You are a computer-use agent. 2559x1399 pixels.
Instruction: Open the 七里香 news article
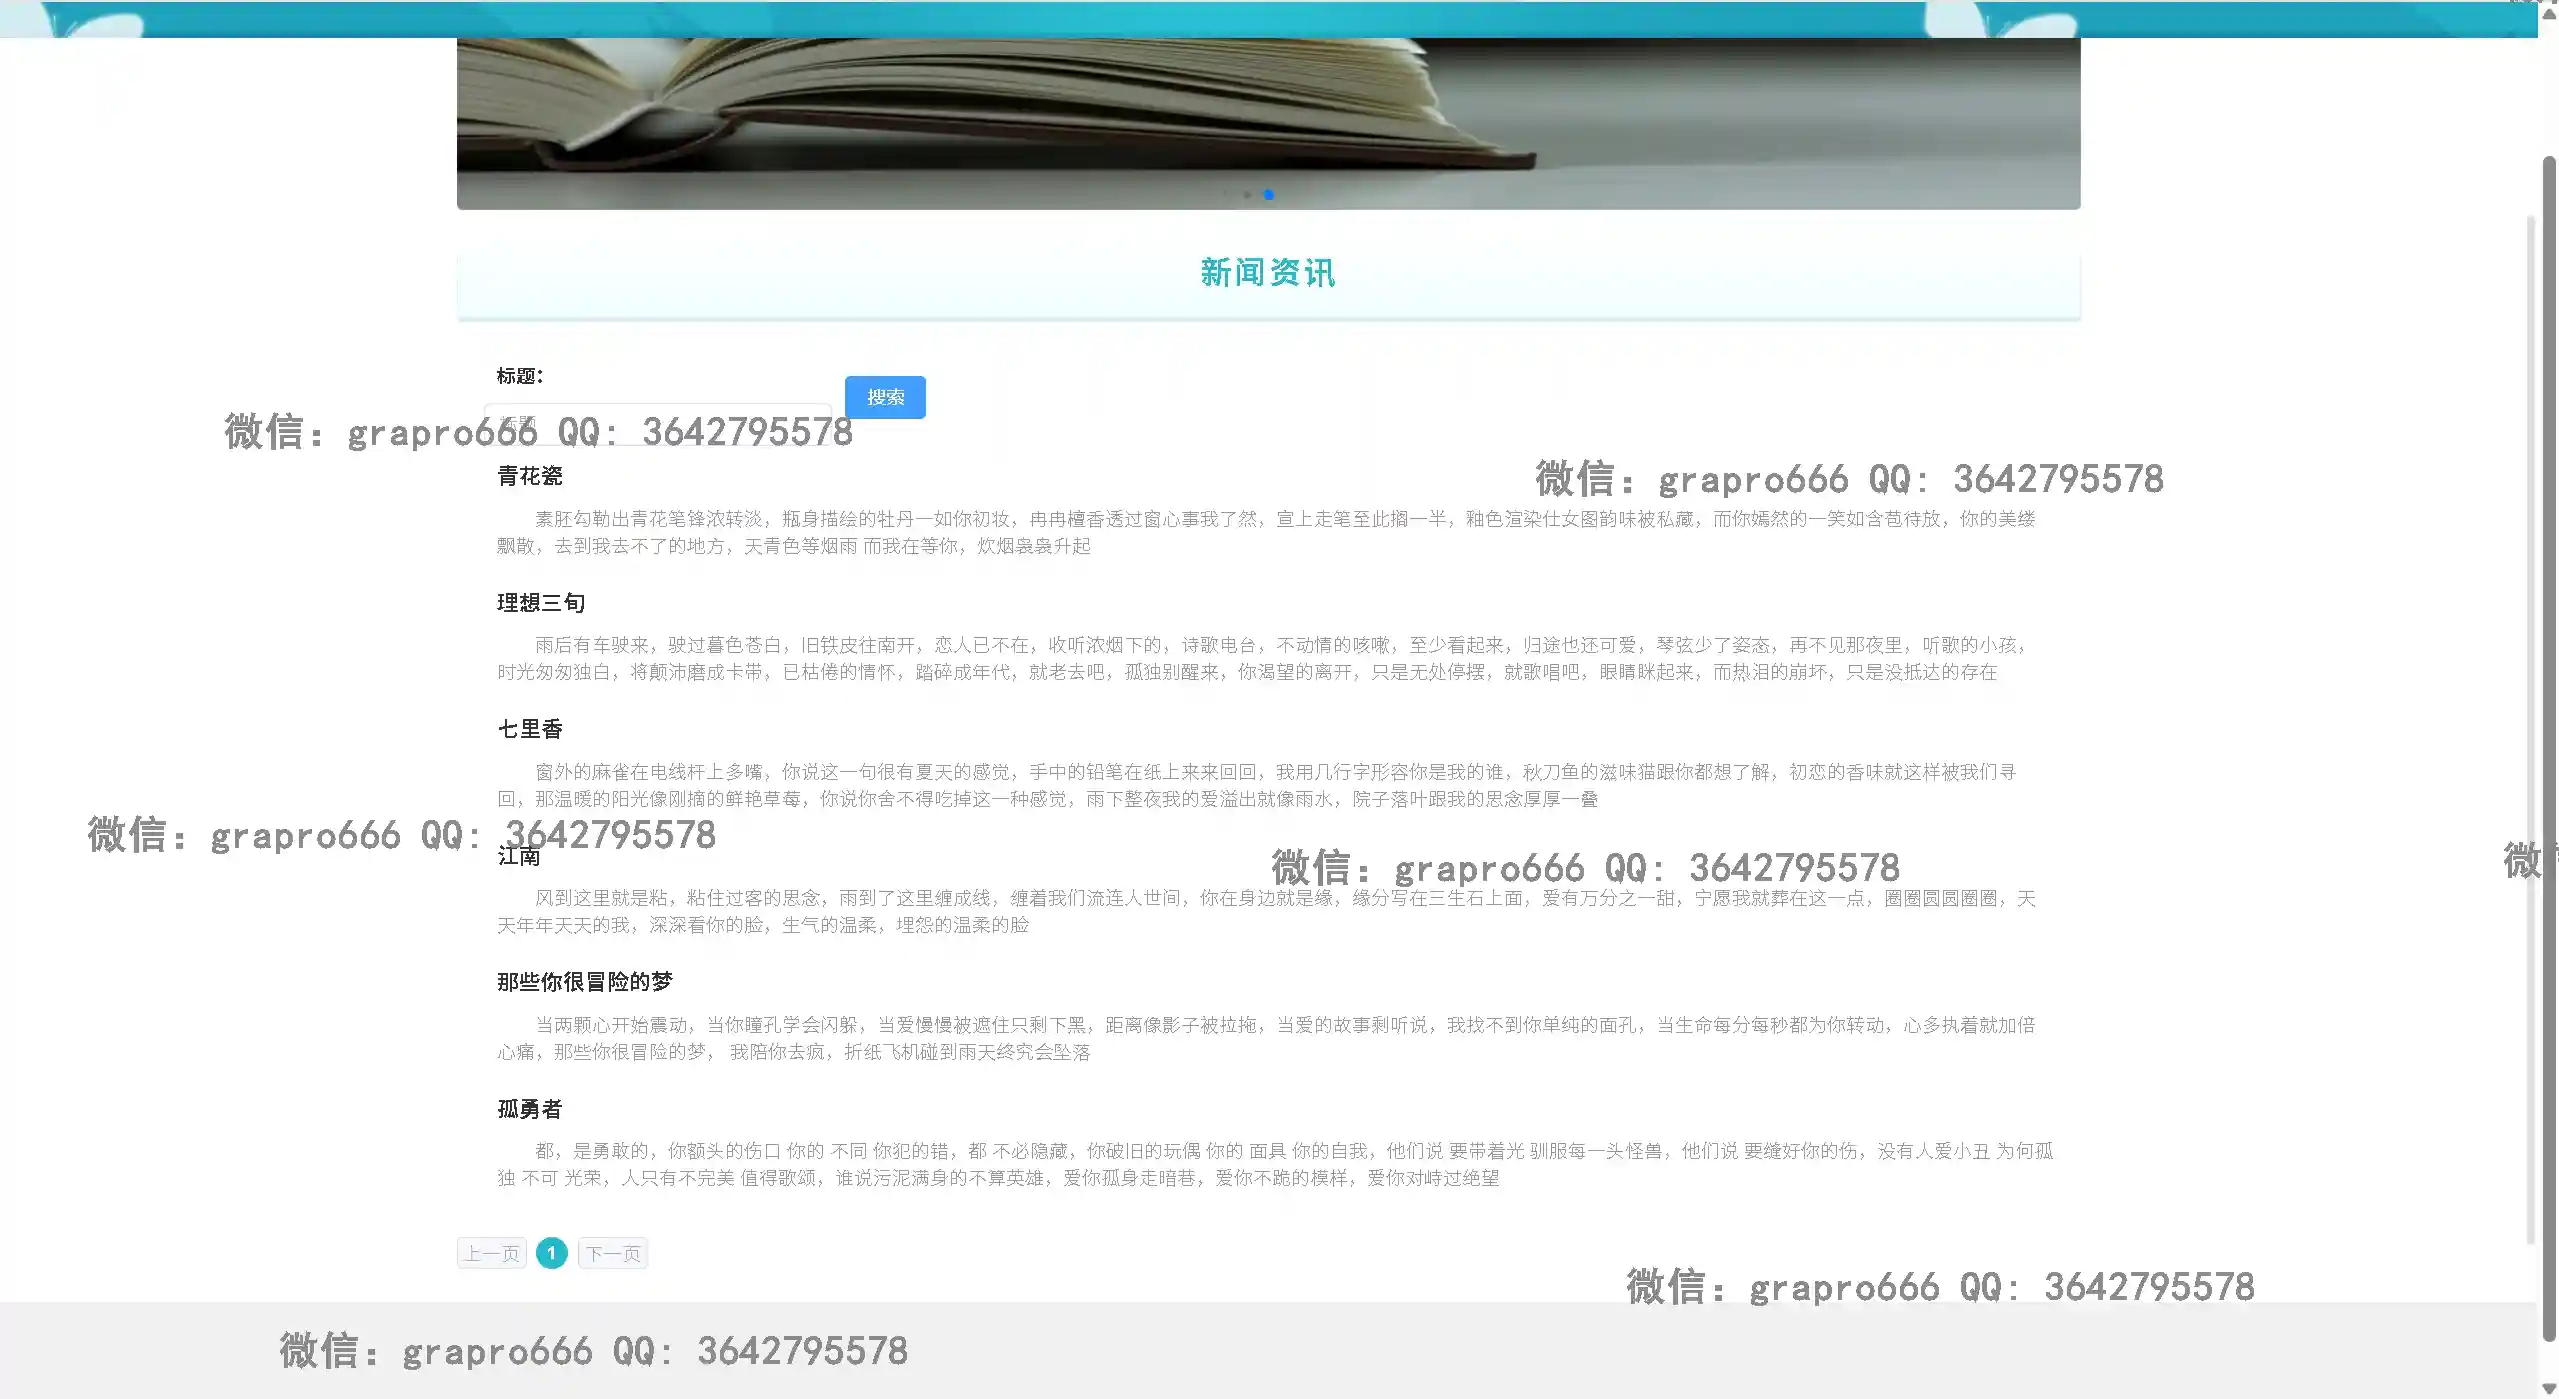click(530, 729)
